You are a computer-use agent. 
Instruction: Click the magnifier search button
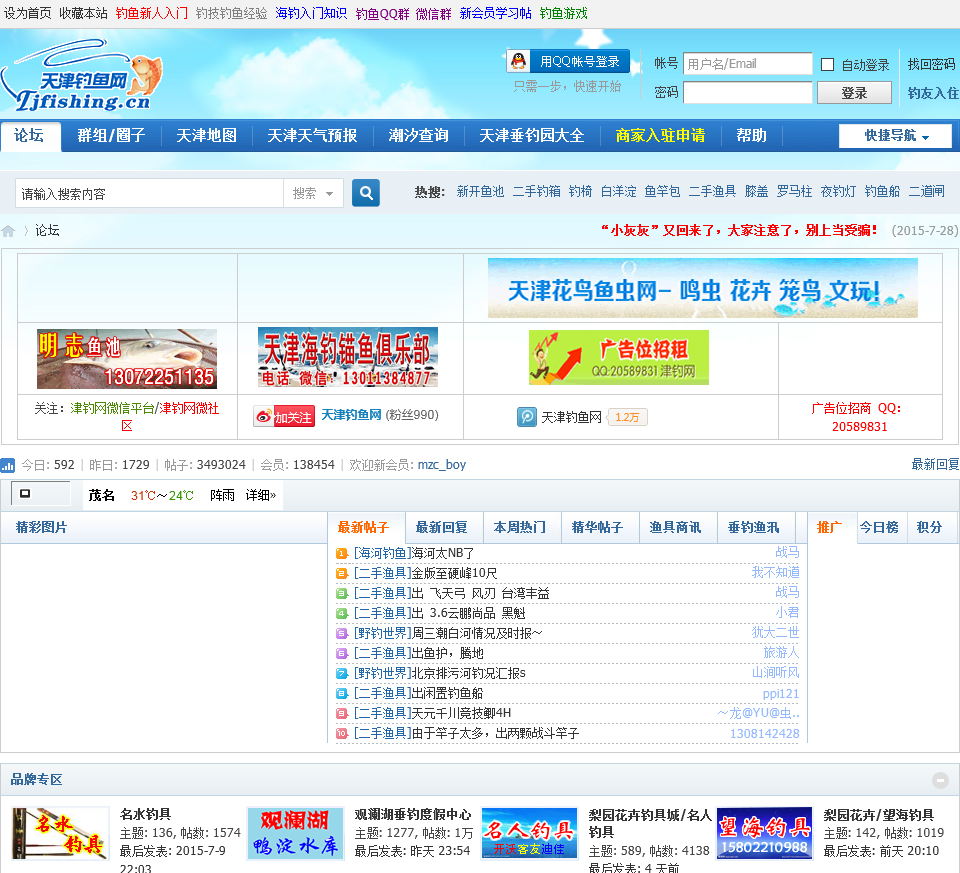(366, 193)
